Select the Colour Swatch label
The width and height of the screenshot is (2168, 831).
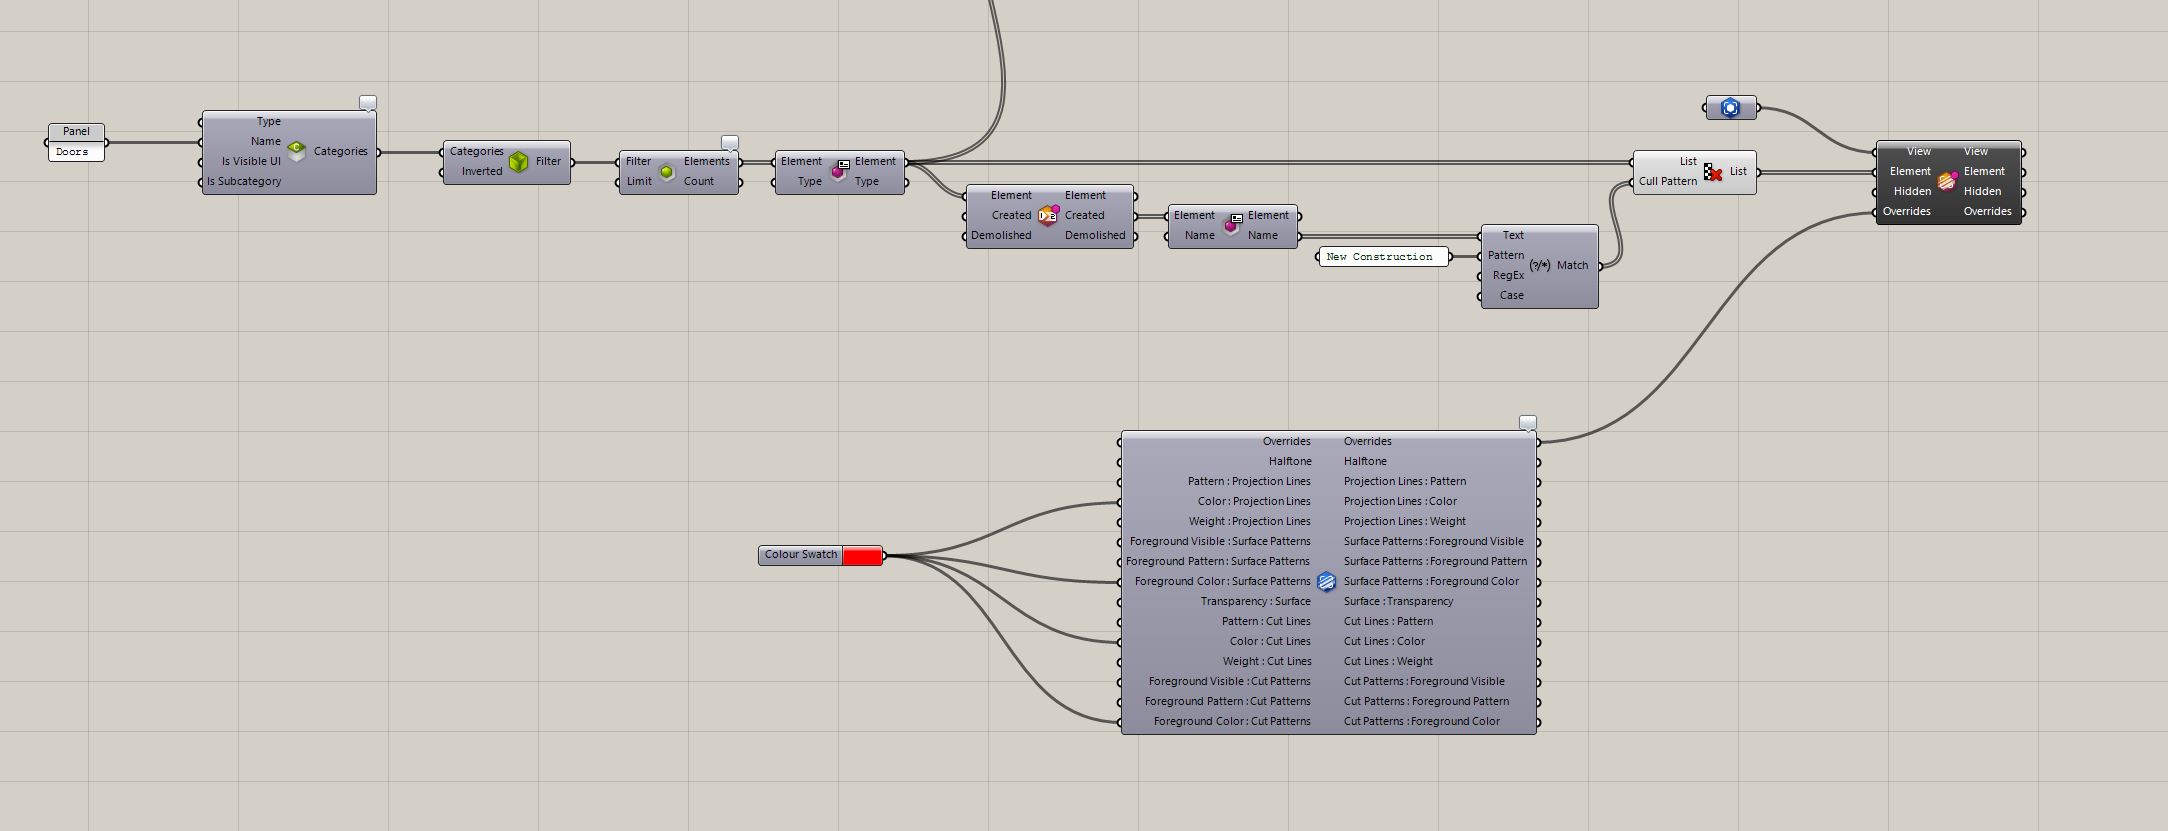pyautogui.click(x=800, y=555)
